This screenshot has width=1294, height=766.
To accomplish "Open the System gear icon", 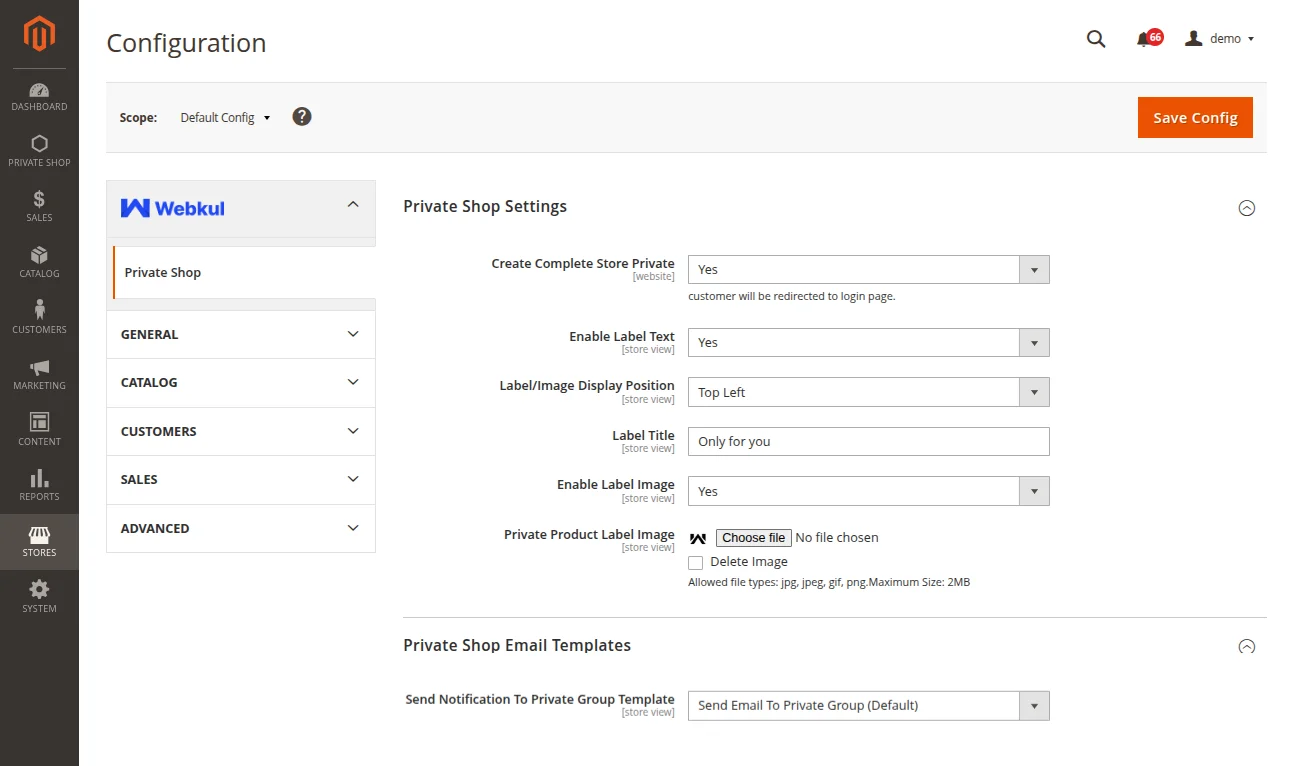I will pos(39,589).
